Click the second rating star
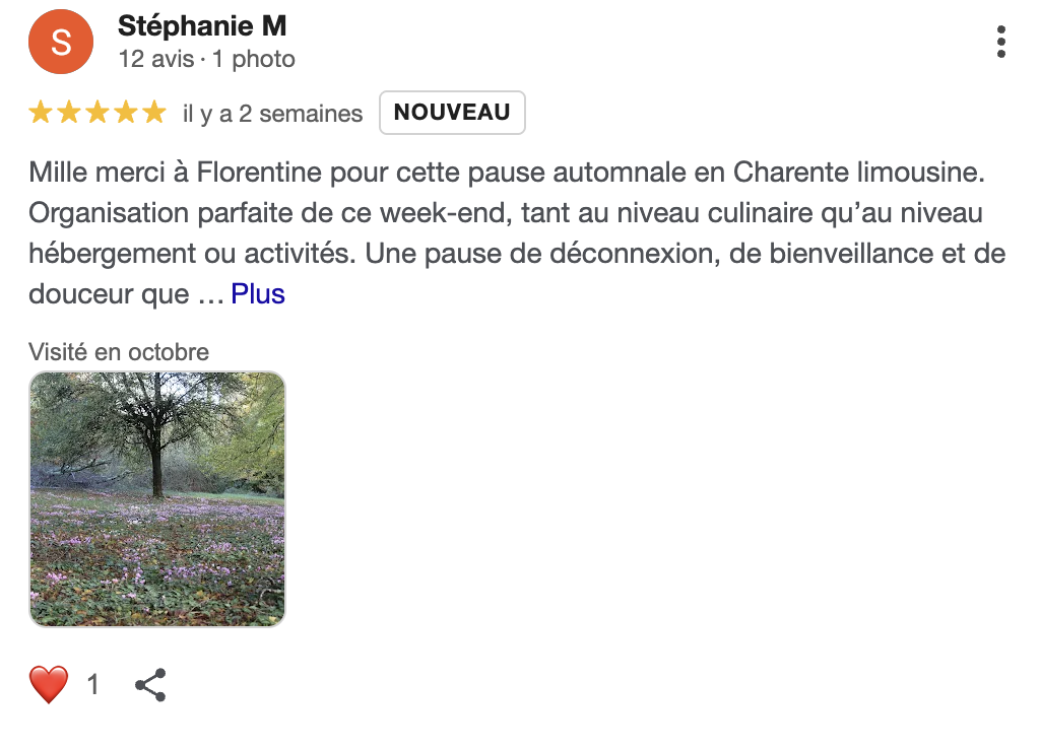1040x749 pixels. pyautogui.click(x=69, y=112)
